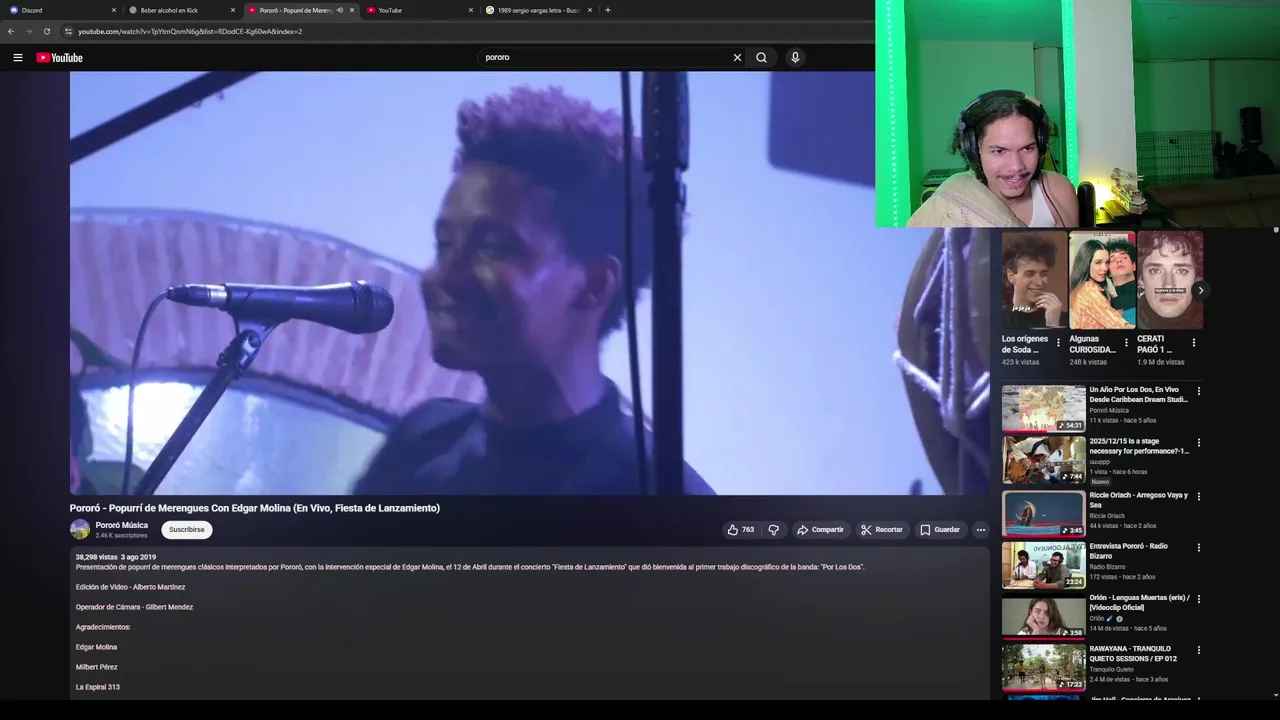The width and height of the screenshot is (1280, 720).
Task: Open options for Algunas CURIOSIDA short
Action: (1126, 343)
